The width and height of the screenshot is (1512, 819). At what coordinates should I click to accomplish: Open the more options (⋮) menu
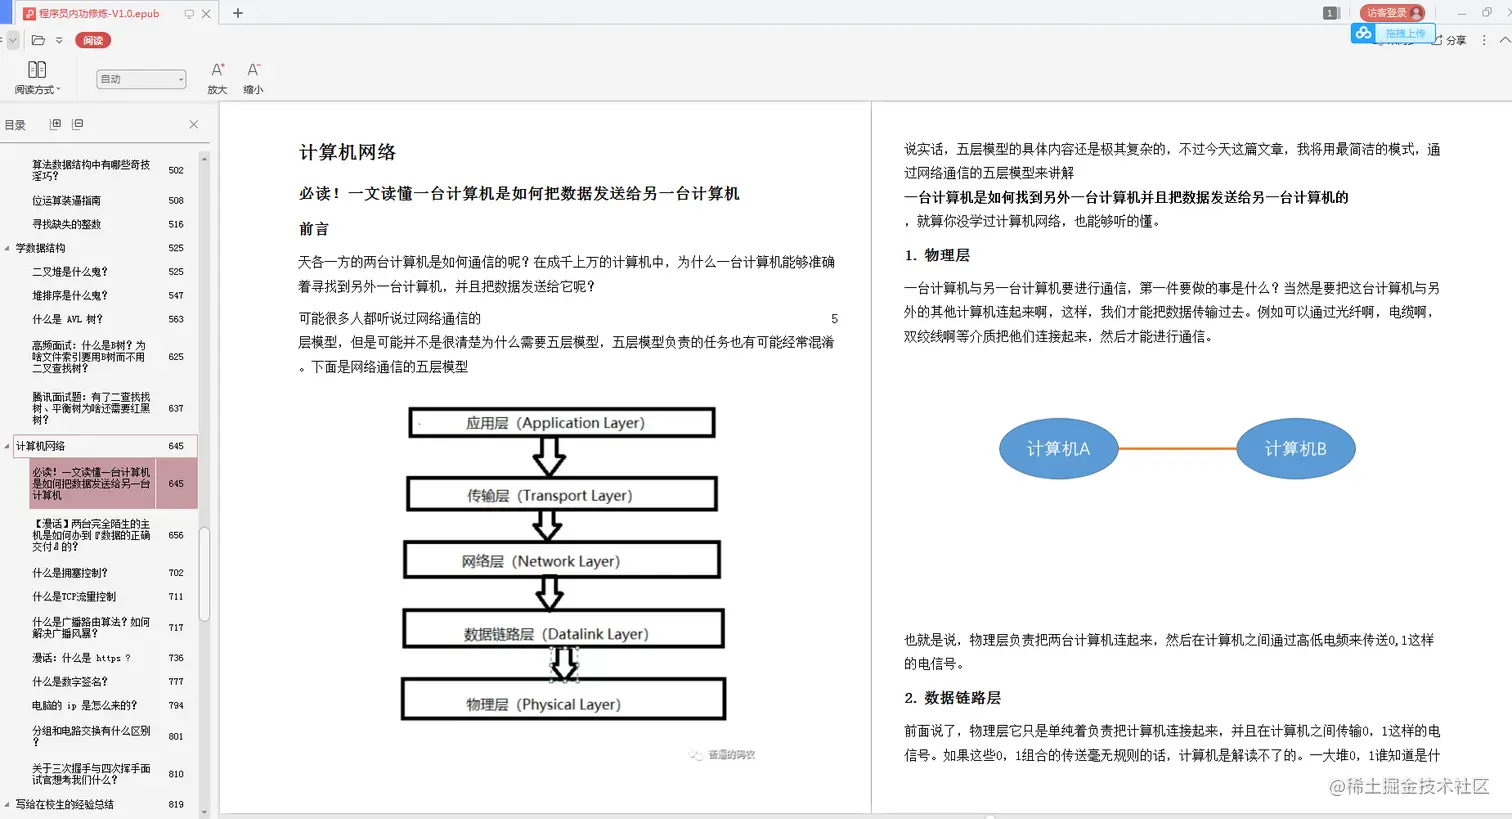point(1483,41)
